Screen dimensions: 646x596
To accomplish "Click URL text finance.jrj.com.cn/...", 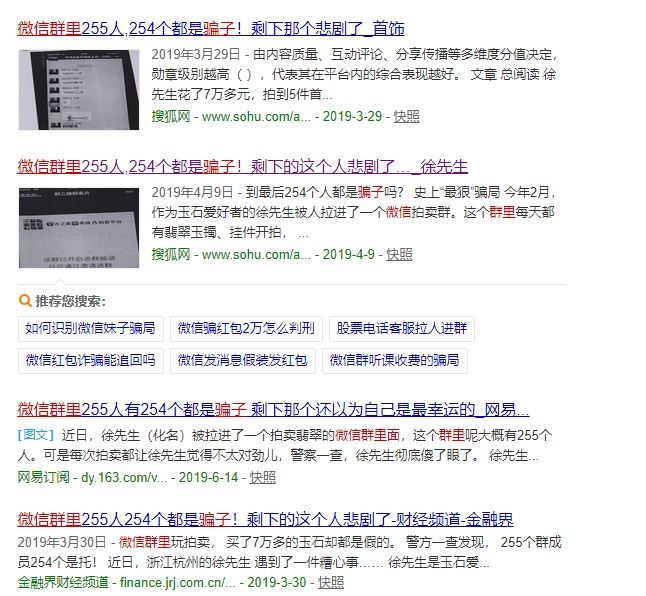I will point(178,582).
